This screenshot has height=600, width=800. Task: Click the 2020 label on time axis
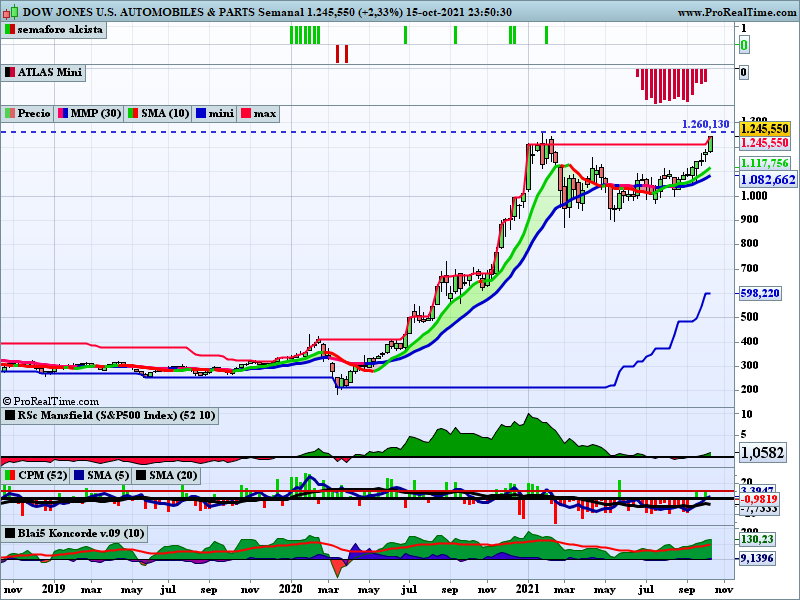[x=291, y=589]
